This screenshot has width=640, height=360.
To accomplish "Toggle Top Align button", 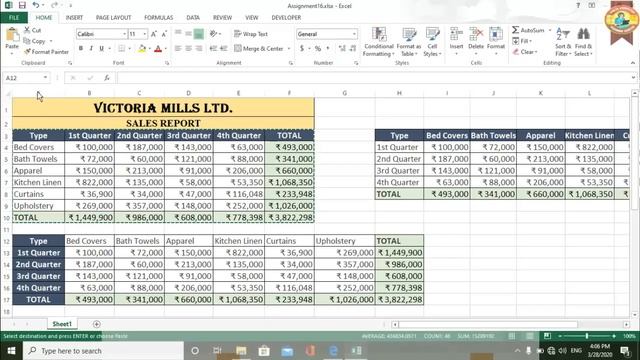I will (178, 34).
